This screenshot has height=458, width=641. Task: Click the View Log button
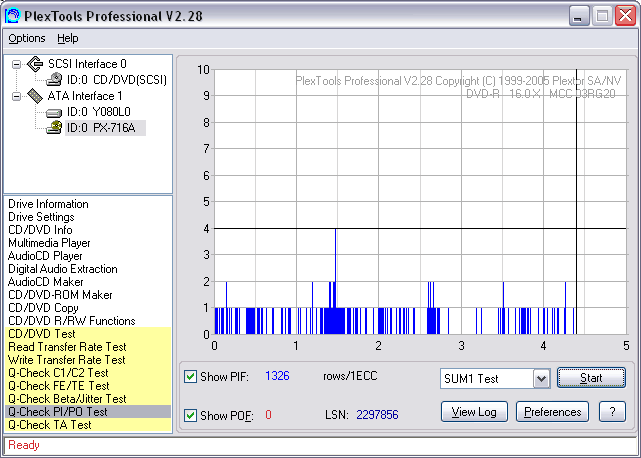(474, 412)
